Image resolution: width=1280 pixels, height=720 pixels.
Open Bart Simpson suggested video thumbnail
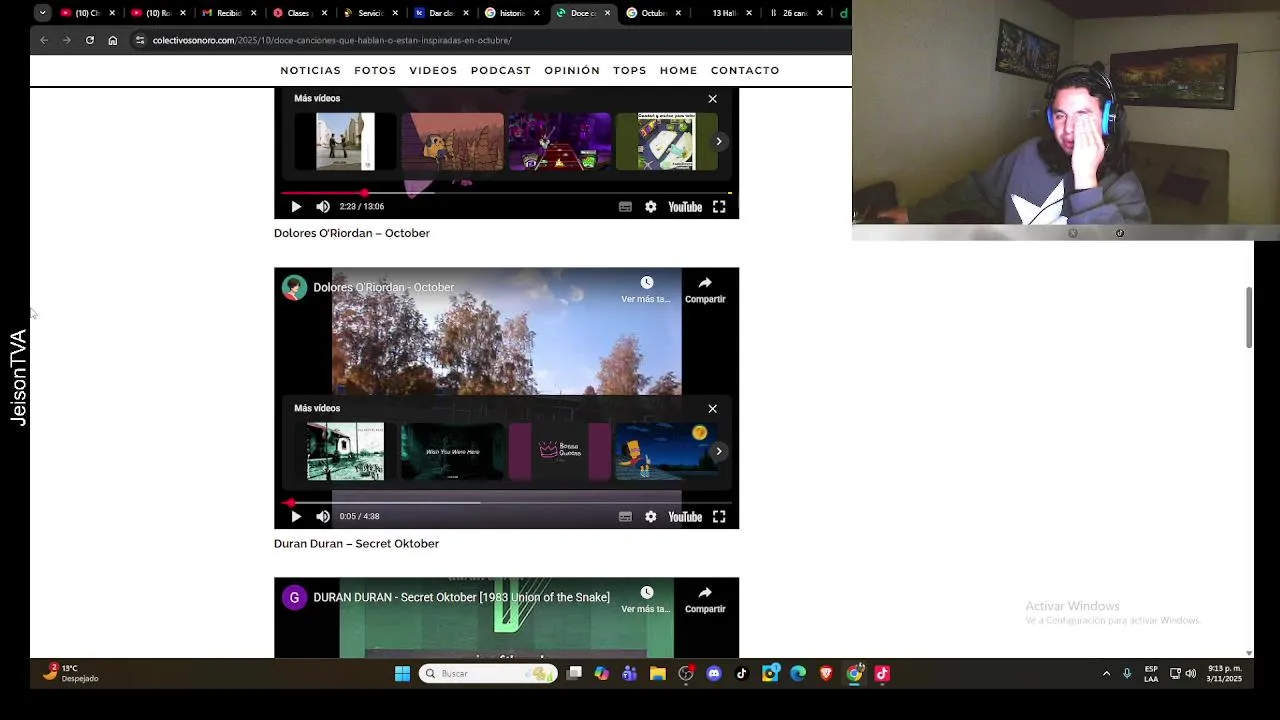tap(666, 451)
